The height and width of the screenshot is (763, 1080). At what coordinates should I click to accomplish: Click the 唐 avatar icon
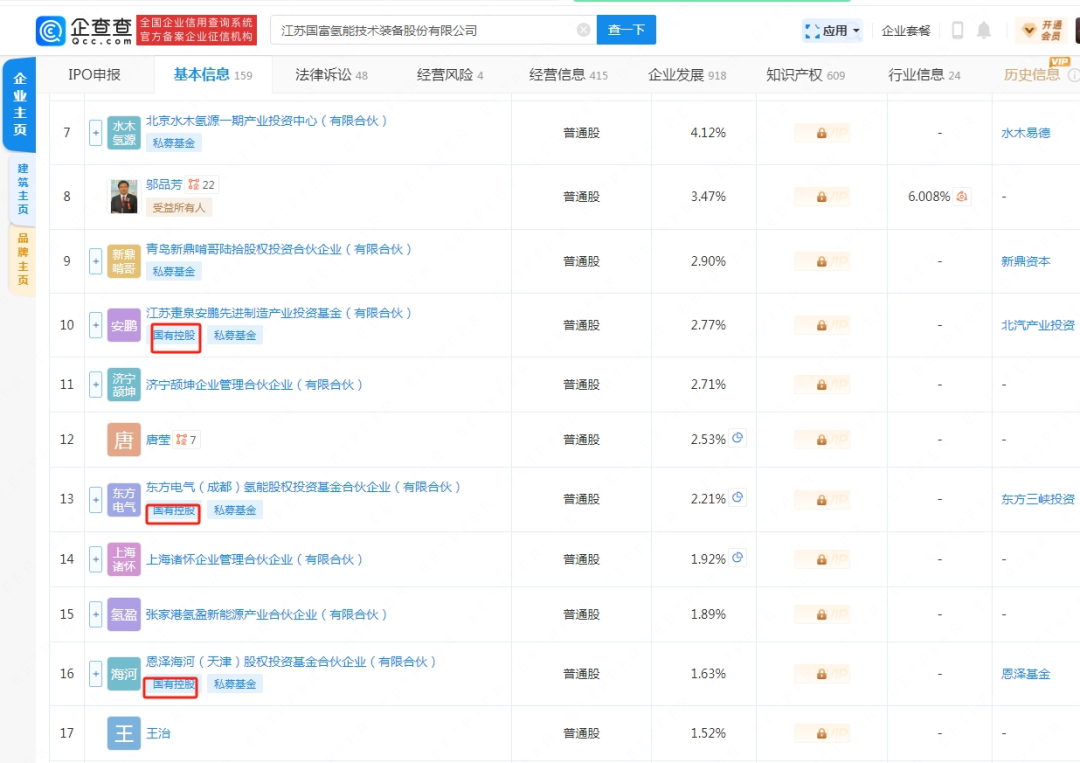124,439
